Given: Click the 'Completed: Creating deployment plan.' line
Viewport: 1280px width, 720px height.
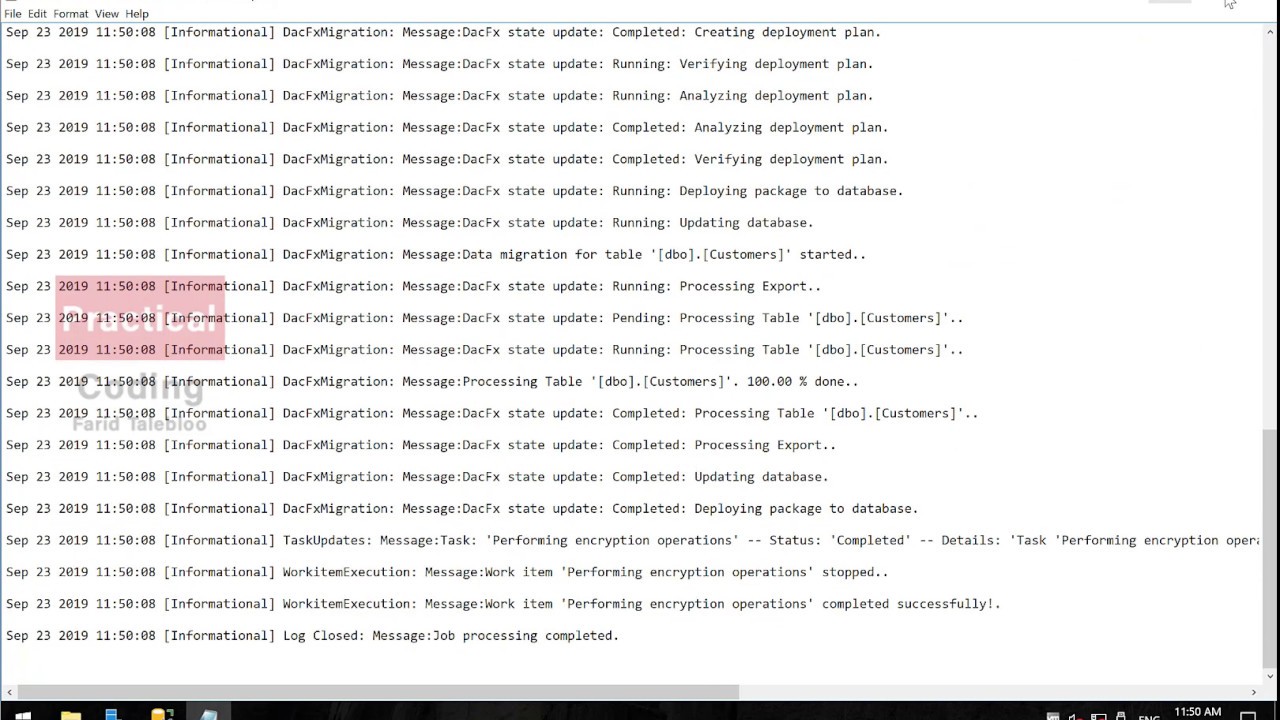Looking at the screenshot, I should tap(443, 32).
